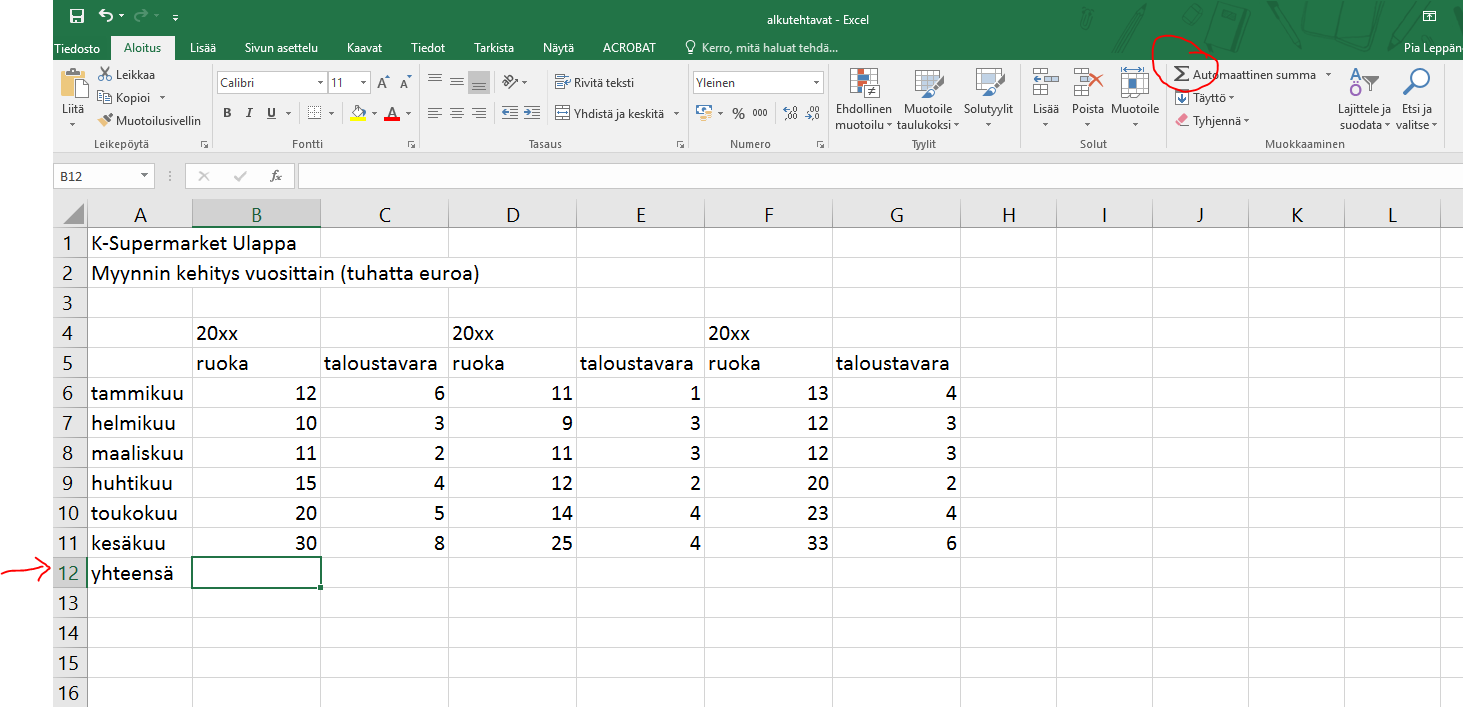Align cell text left
Image resolution: width=1463 pixels, height=707 pixels.
(x=435, y=113)
